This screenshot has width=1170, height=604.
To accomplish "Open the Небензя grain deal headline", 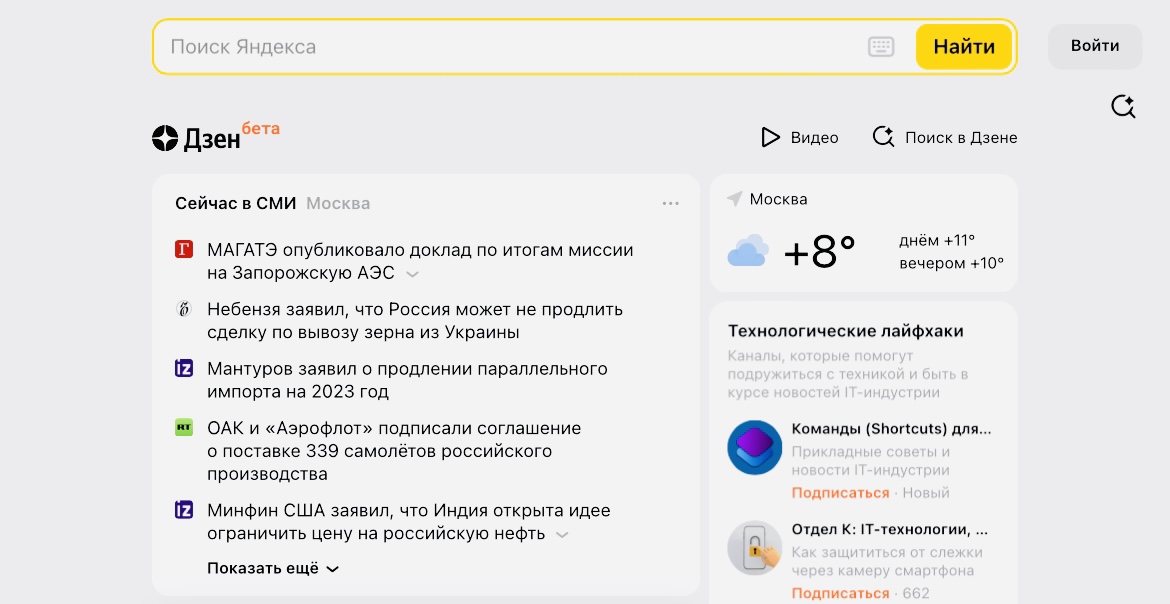I will tap(415, 320).
